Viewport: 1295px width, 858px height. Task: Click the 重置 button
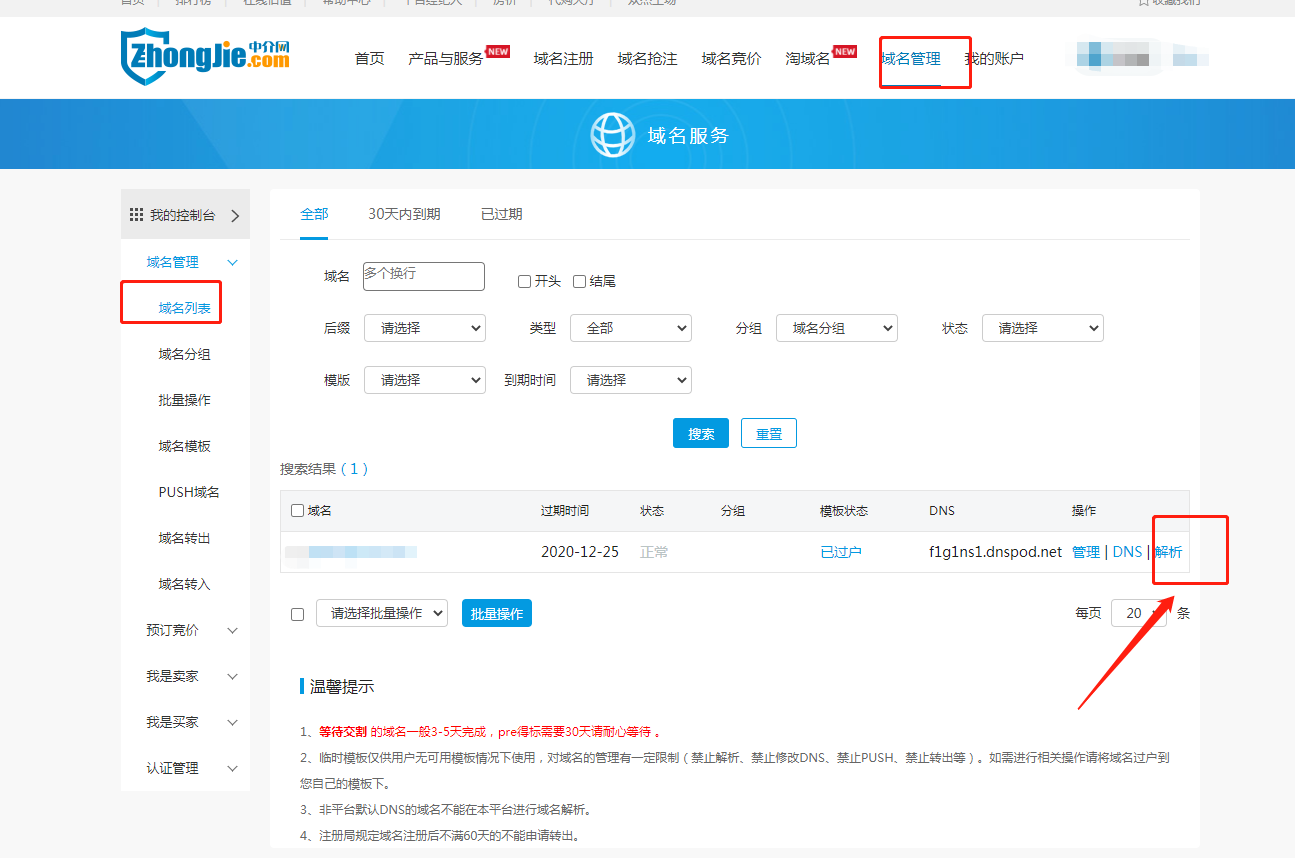click(x=768, y=434)
